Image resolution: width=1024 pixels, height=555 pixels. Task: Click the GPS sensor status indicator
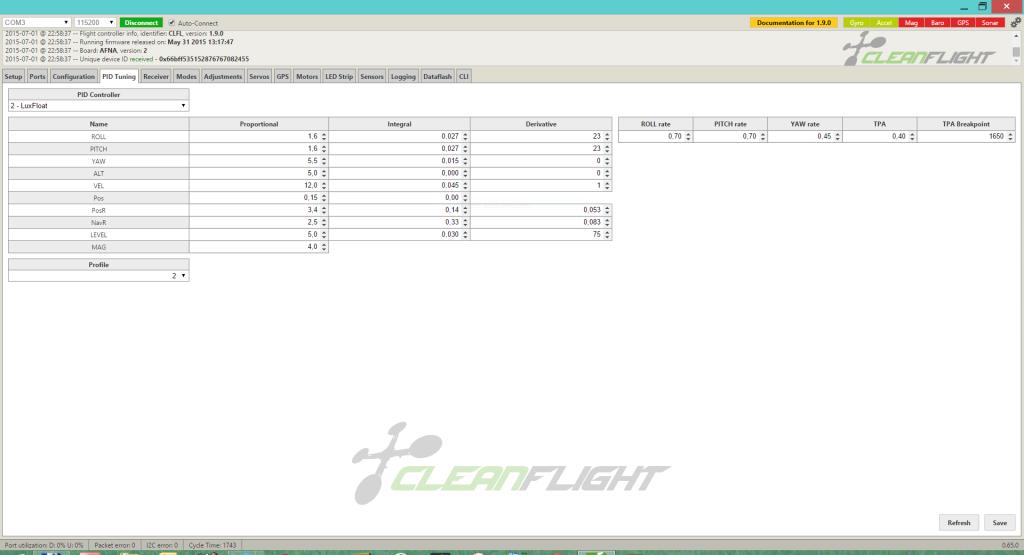tap(963, 22)
